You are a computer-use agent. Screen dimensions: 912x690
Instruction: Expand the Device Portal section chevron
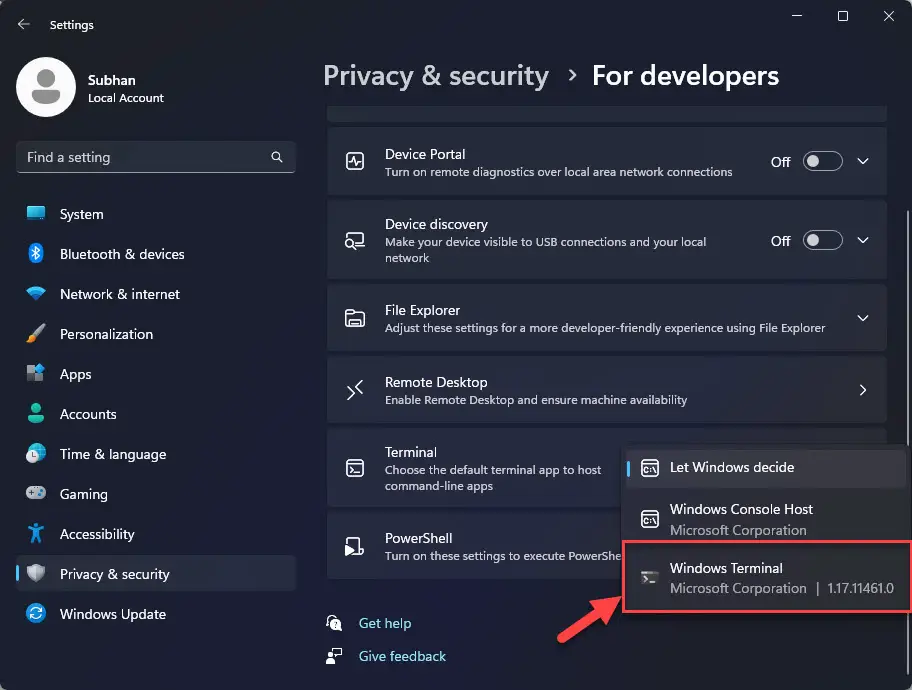pyautogui.click(x=863, y=161)
